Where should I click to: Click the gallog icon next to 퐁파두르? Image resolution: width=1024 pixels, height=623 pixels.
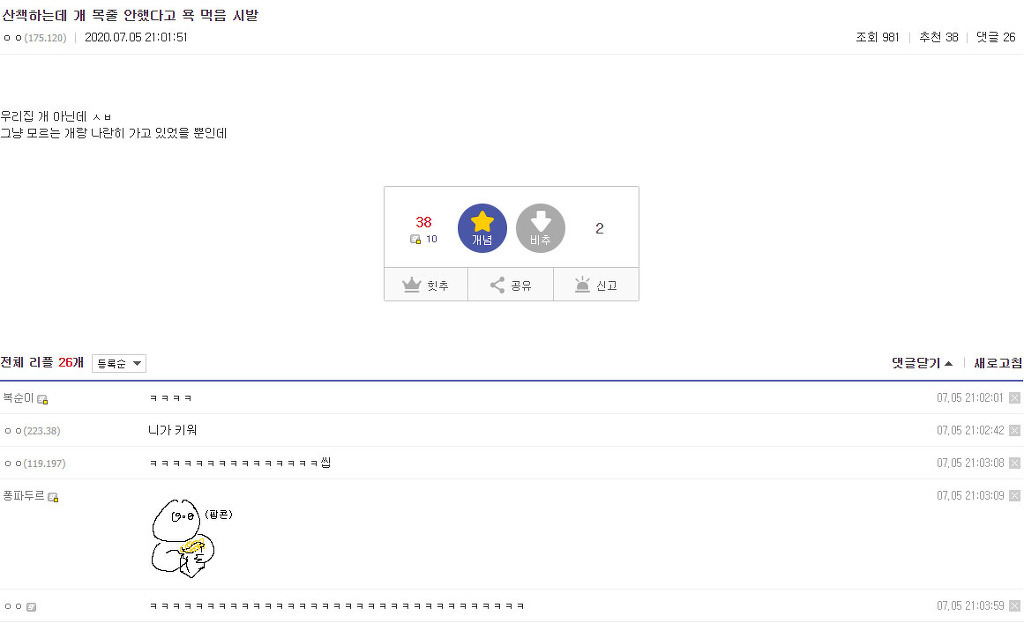point(54,498)
